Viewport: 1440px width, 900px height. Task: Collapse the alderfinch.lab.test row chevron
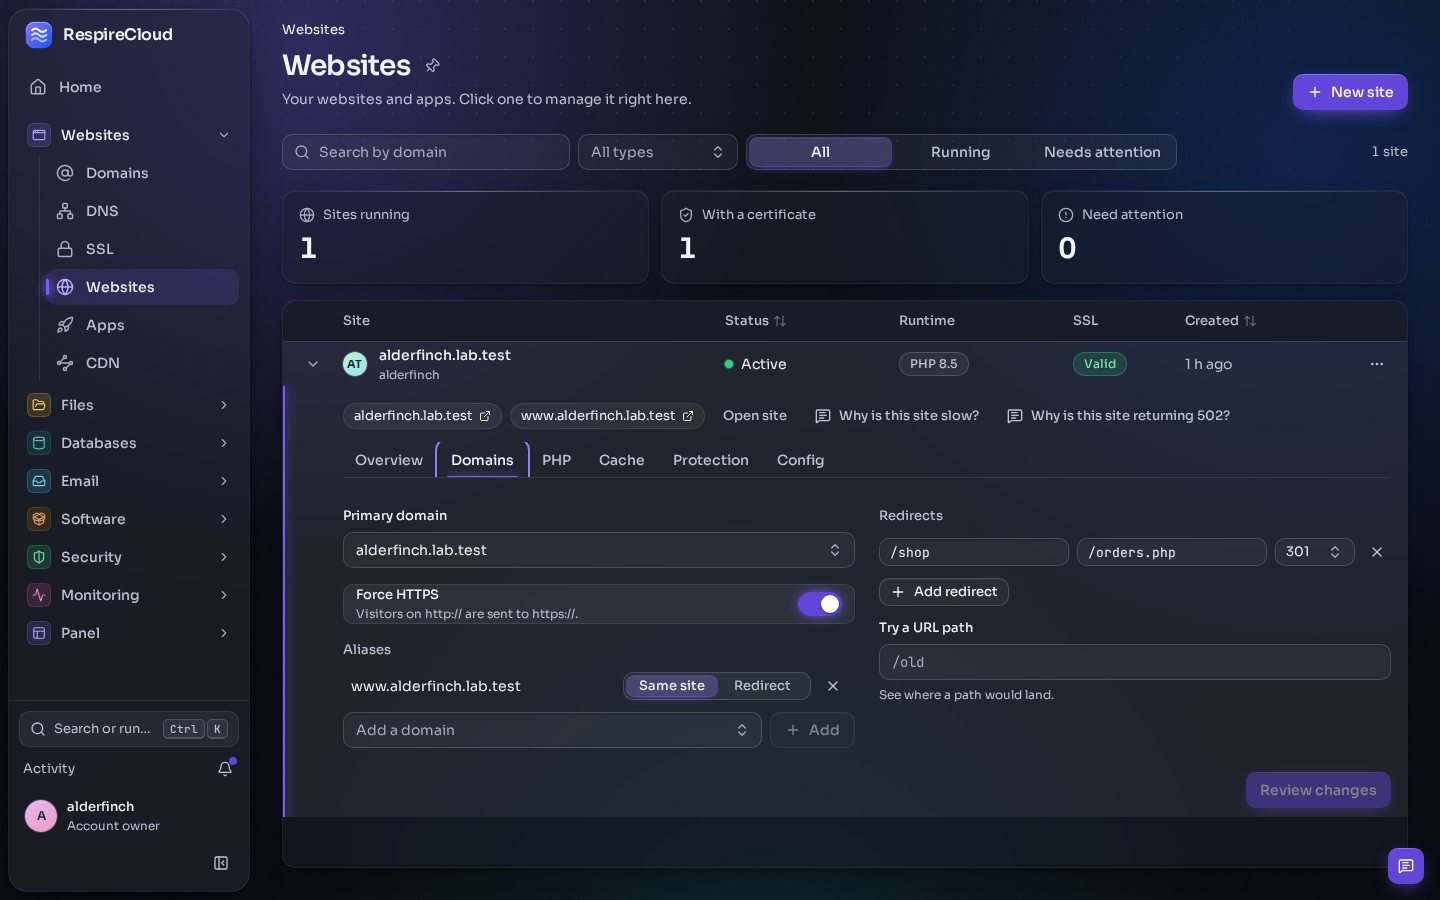click(x=313, y=364)
